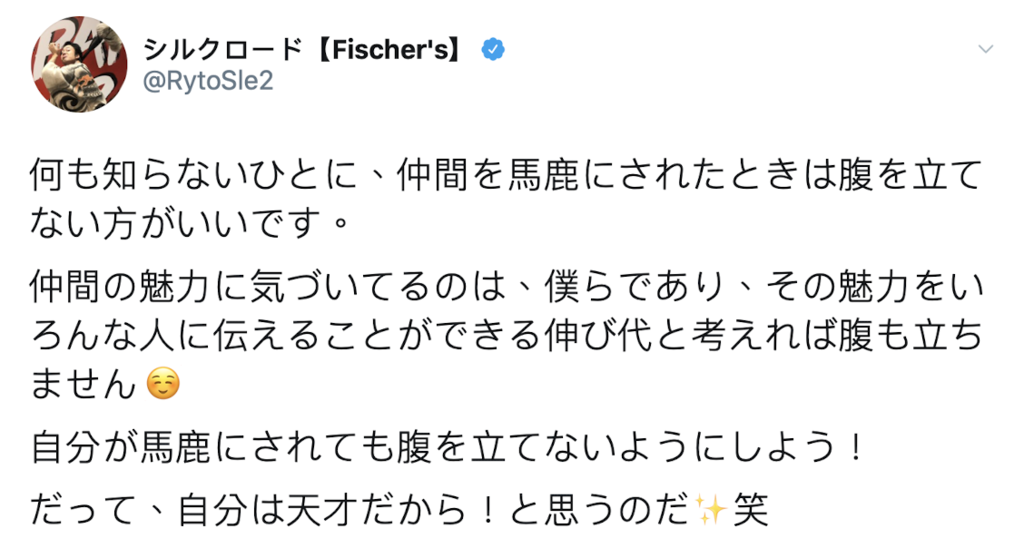Viewport: 1024px width, 548px height.
Task: Click the 【Fischer's】 part of the name
Action: click(391, 49)
